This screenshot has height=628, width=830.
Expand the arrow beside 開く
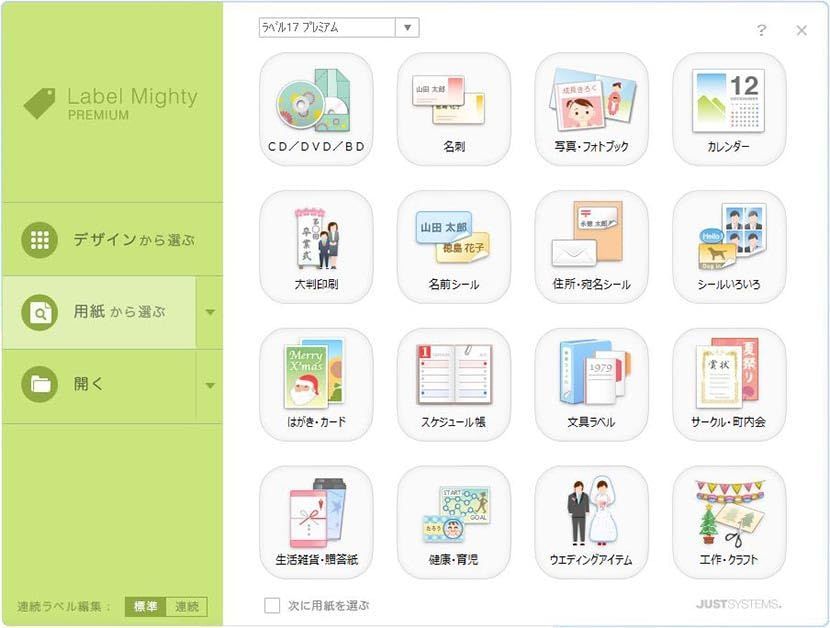pos(210,384)
